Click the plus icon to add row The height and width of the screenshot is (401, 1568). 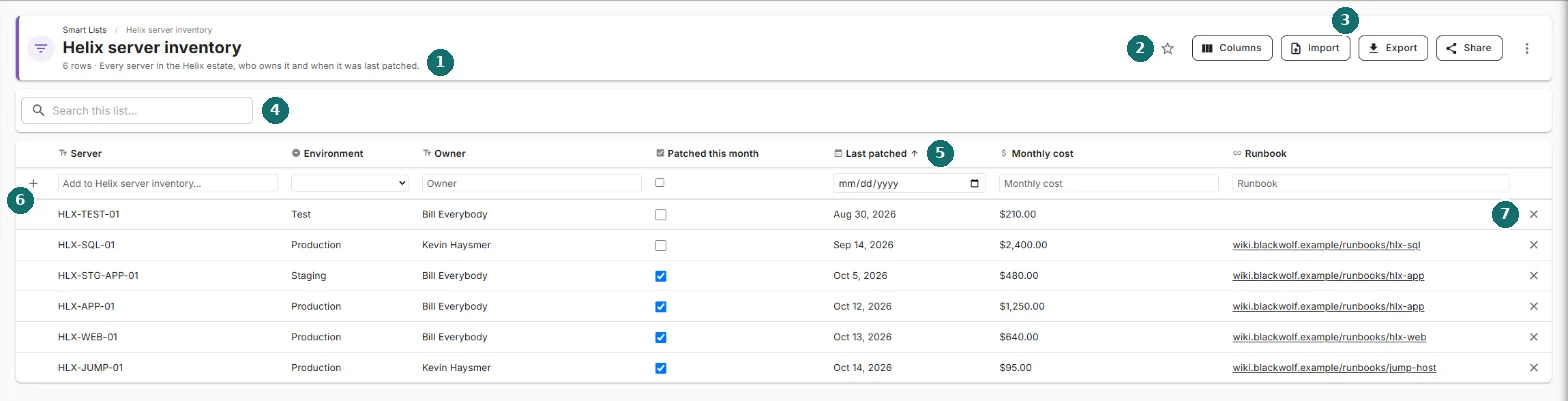pyautogui.click(x=33, y=184)
